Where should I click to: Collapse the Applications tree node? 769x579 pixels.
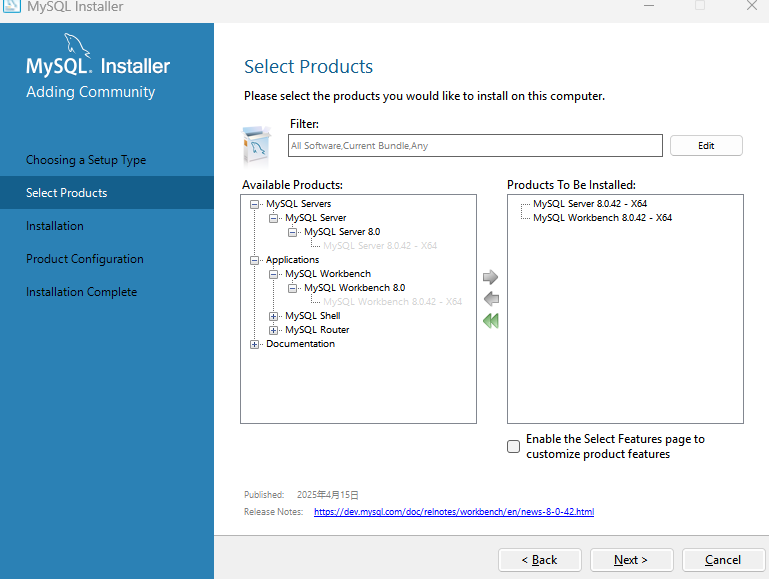(x=254, y=260)
